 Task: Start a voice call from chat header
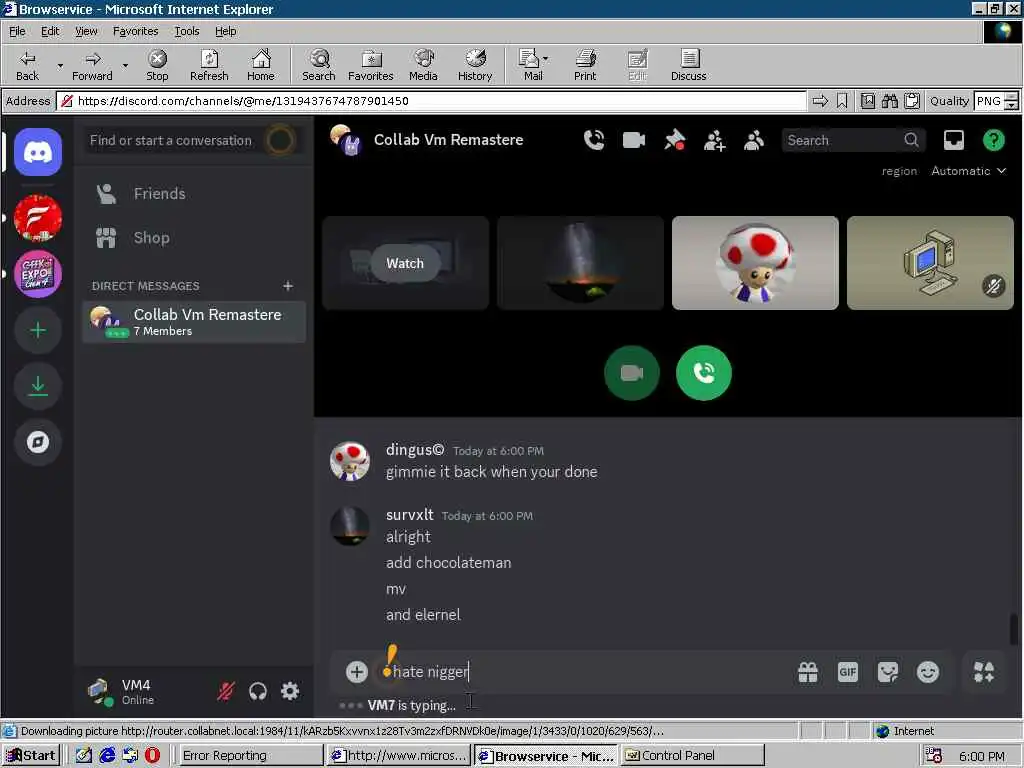point(594,140)
